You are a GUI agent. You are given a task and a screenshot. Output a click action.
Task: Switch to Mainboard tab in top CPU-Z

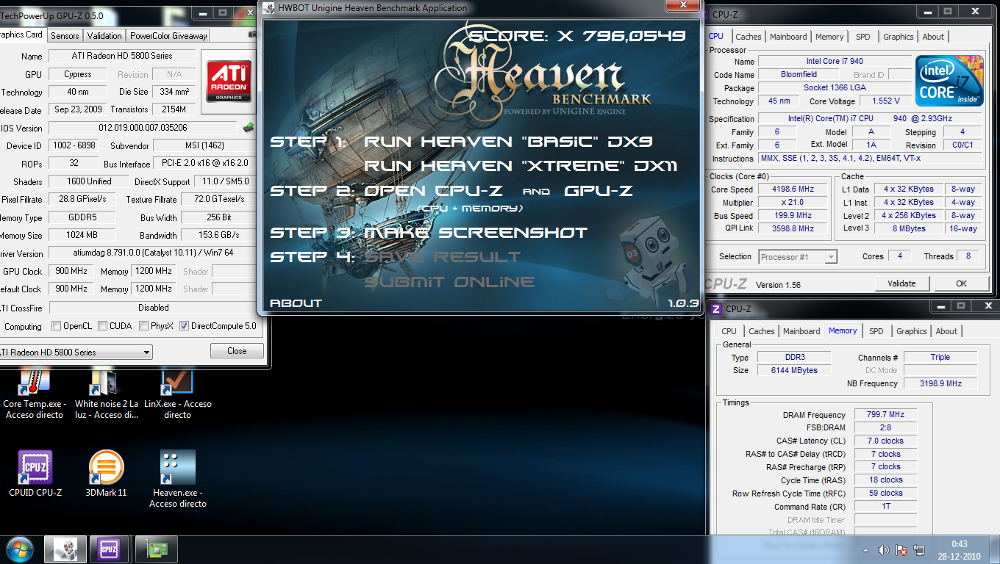click(788, 37)
